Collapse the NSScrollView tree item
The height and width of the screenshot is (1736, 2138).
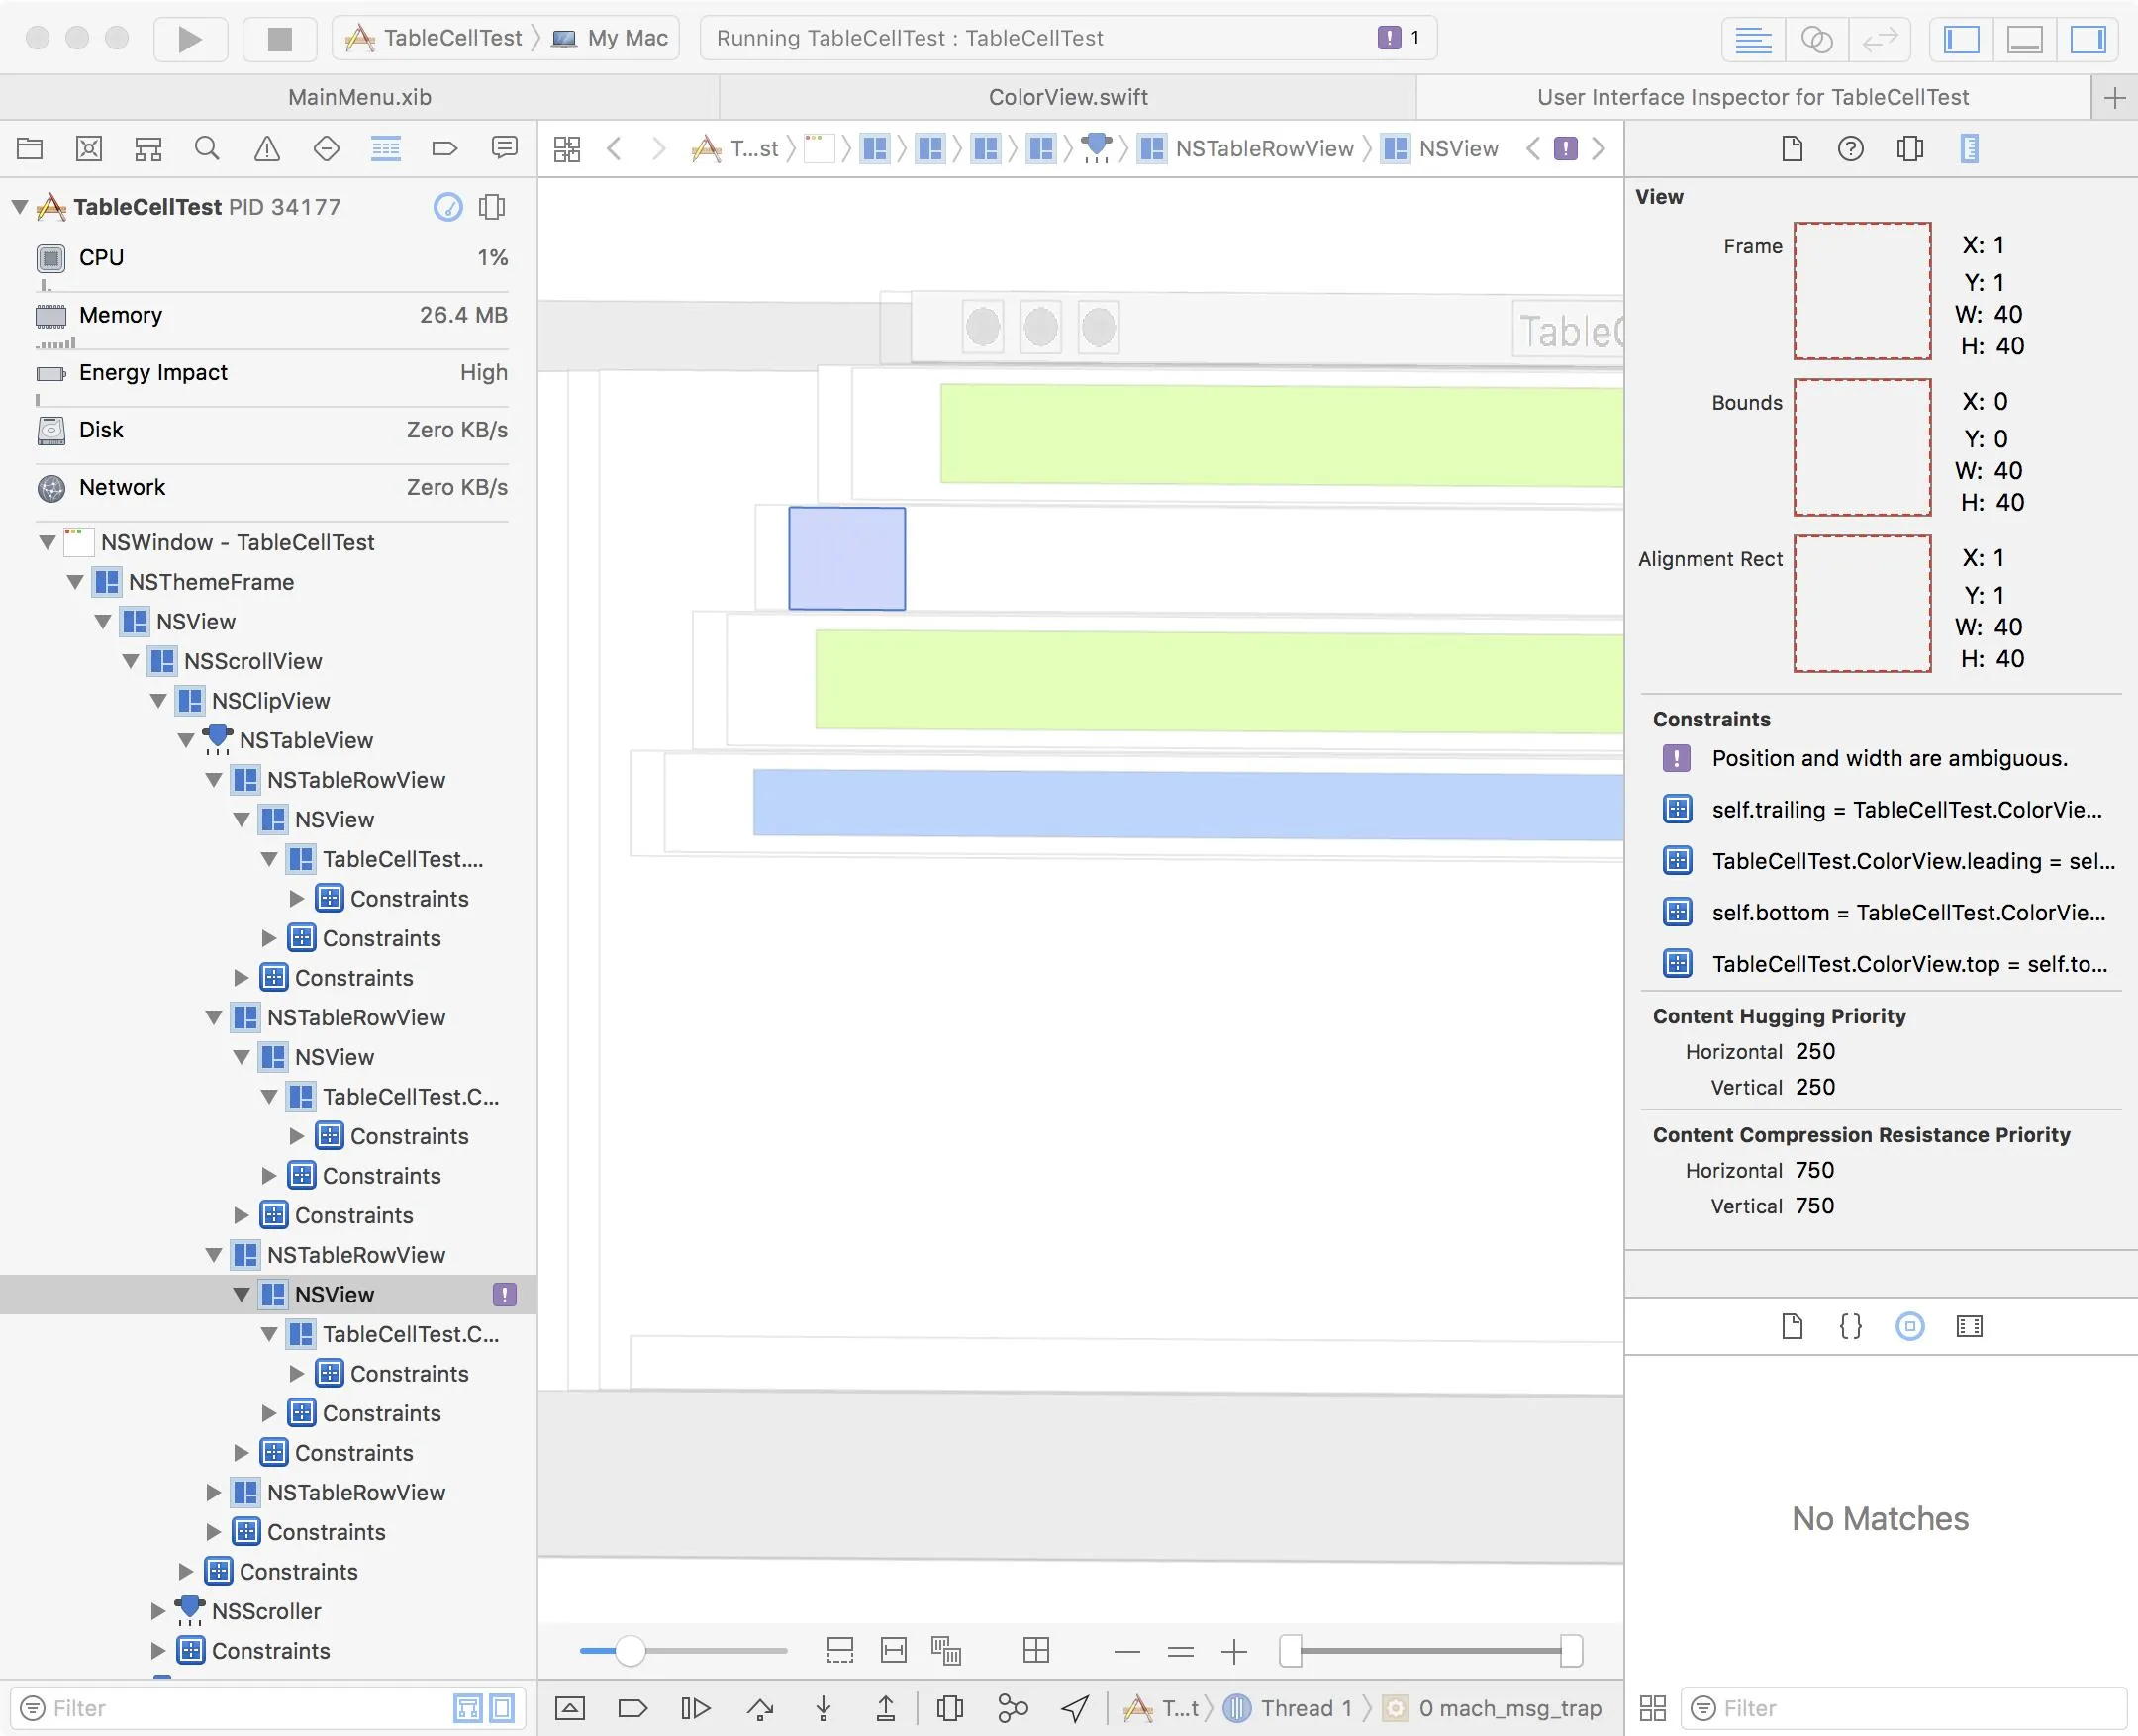click(x=131, y=661)
